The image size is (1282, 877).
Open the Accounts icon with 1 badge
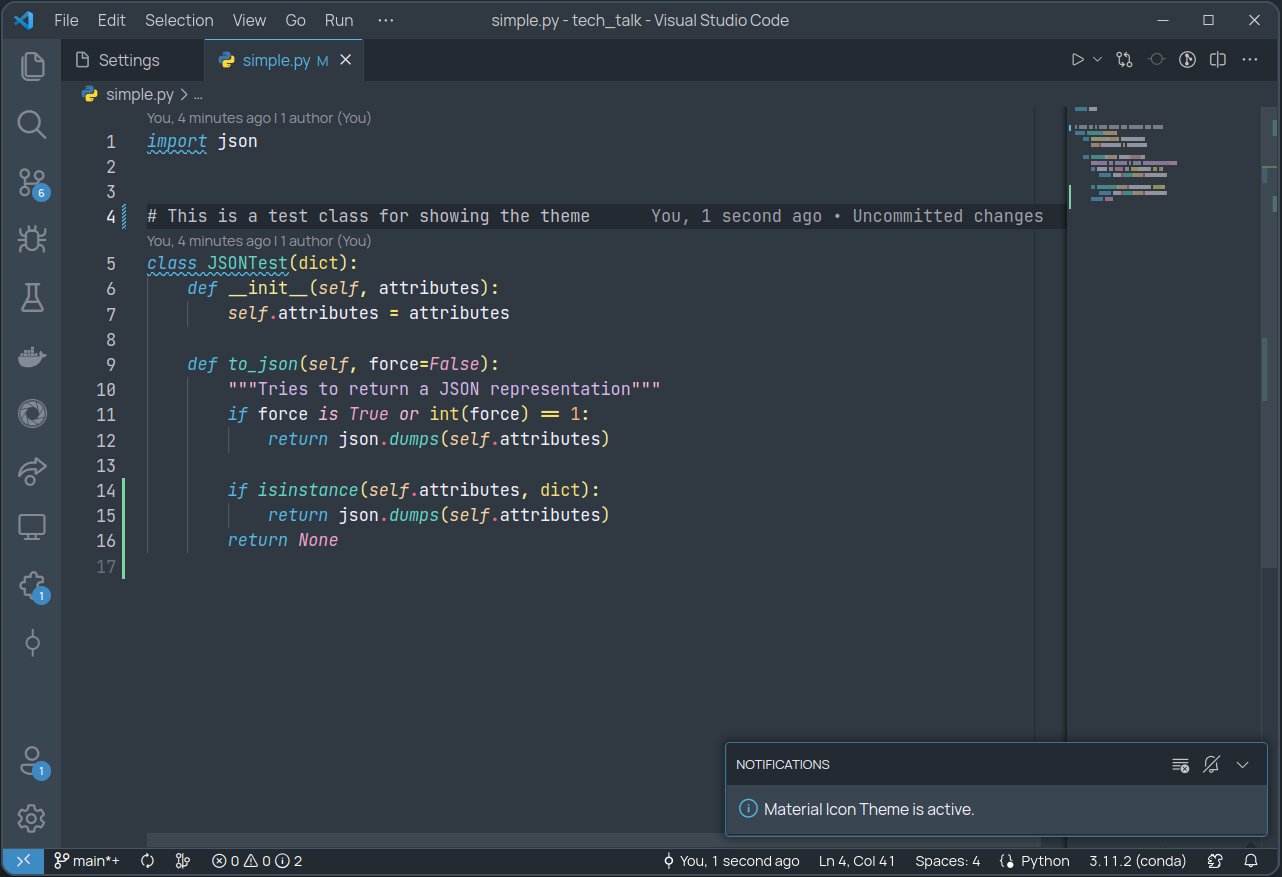32,762
